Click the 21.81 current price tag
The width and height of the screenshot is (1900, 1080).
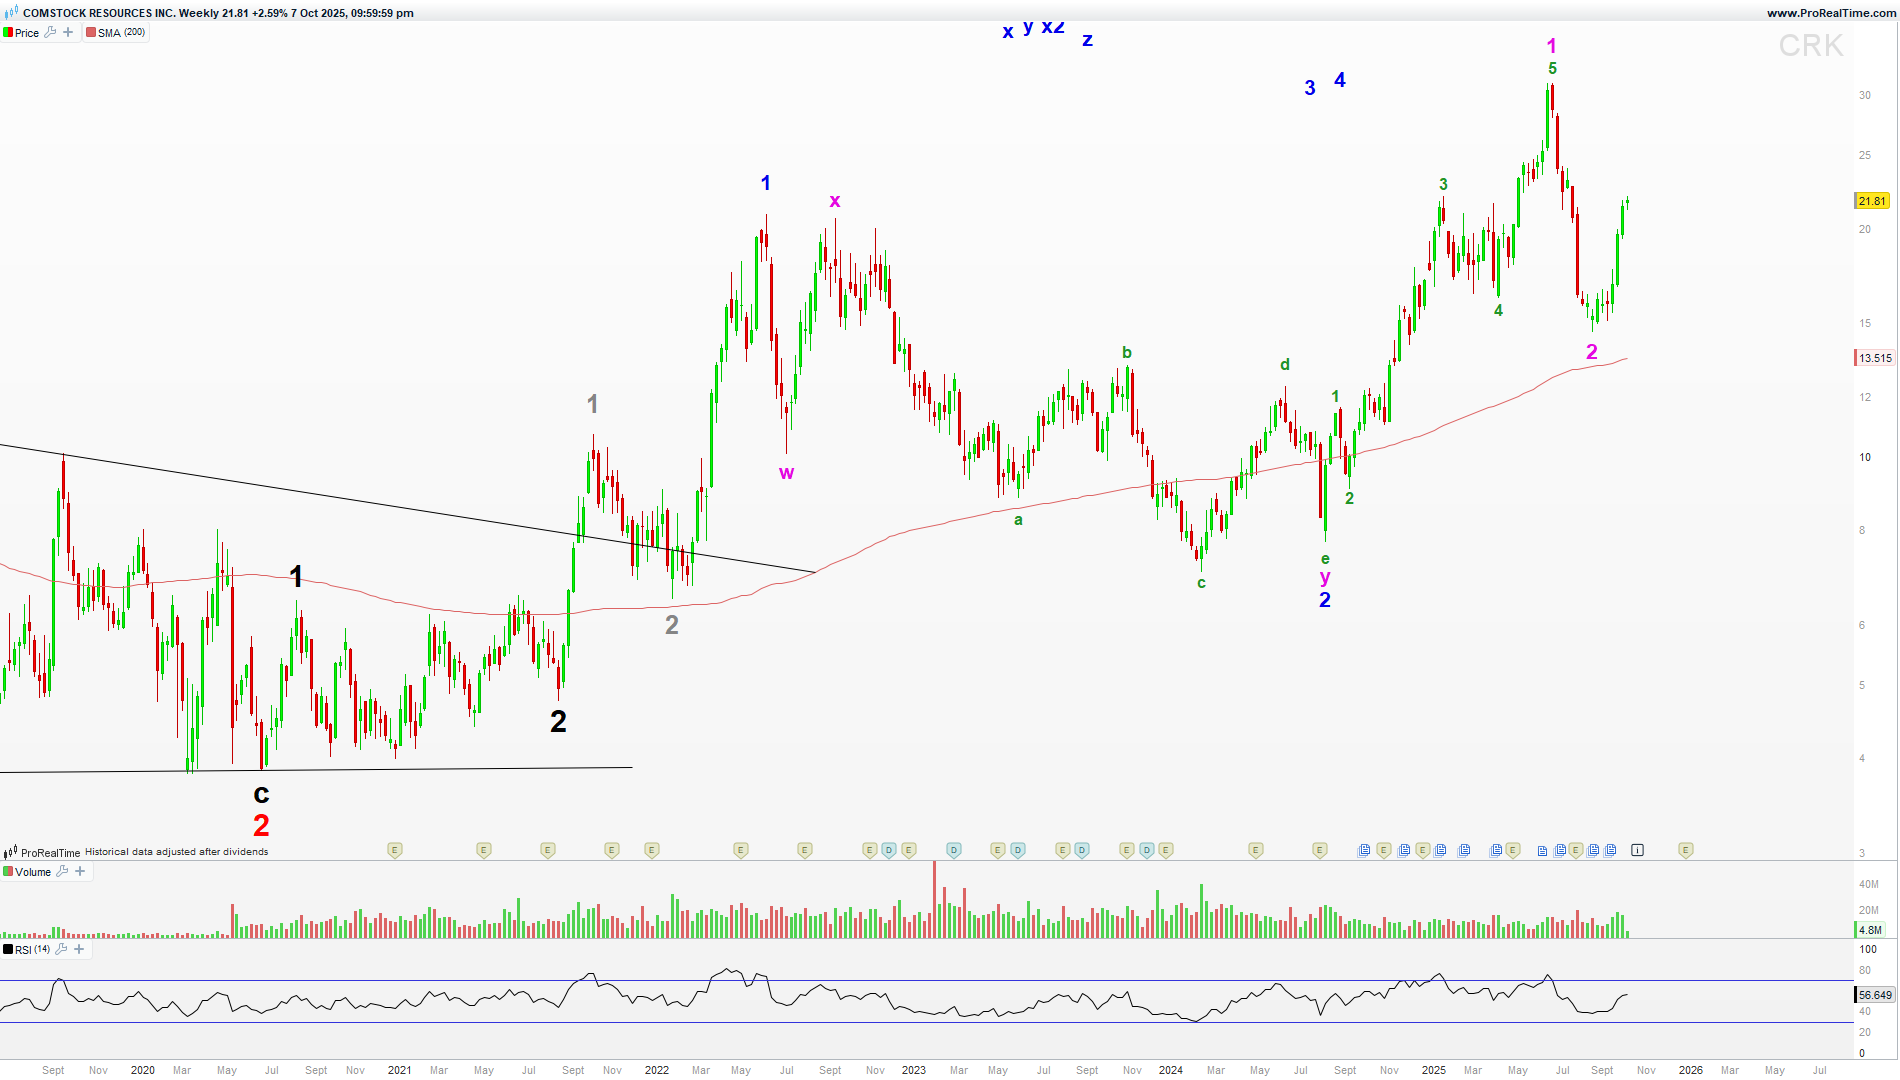(x=1872, y=201)
